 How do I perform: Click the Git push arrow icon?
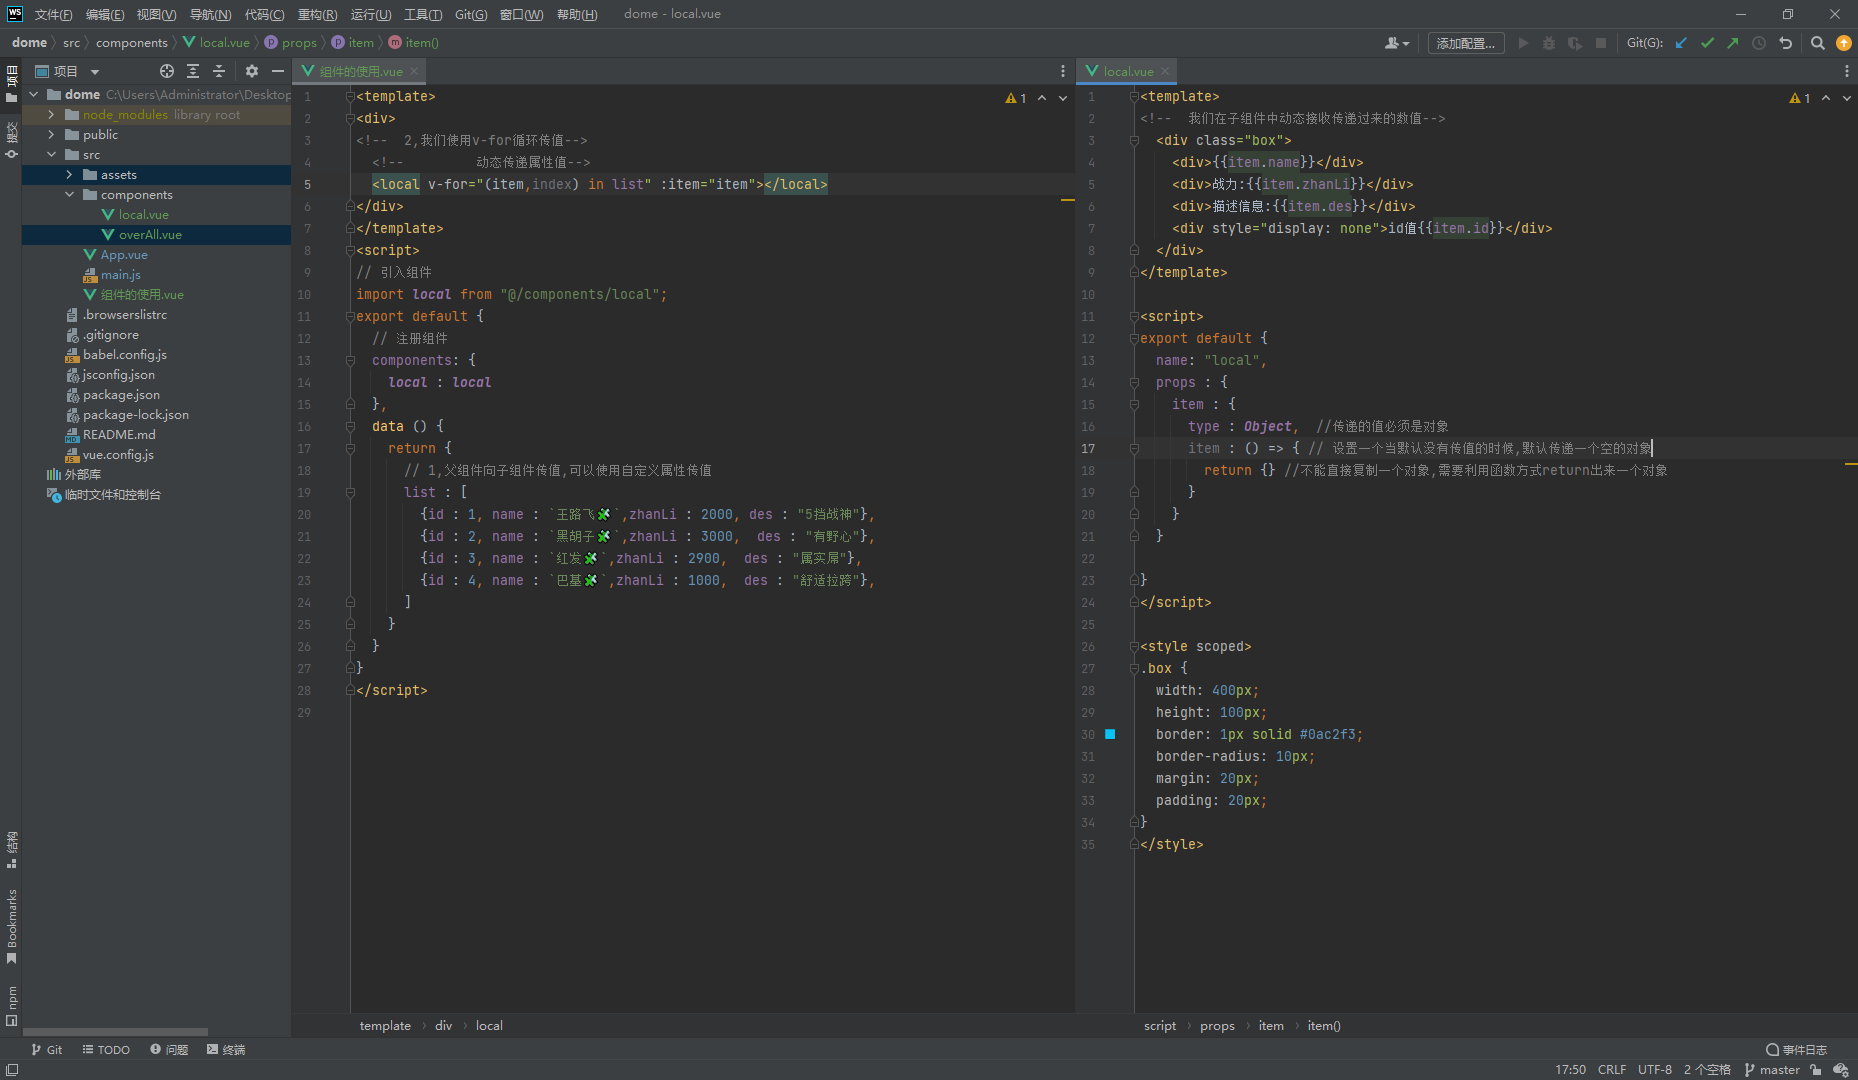1732,43
